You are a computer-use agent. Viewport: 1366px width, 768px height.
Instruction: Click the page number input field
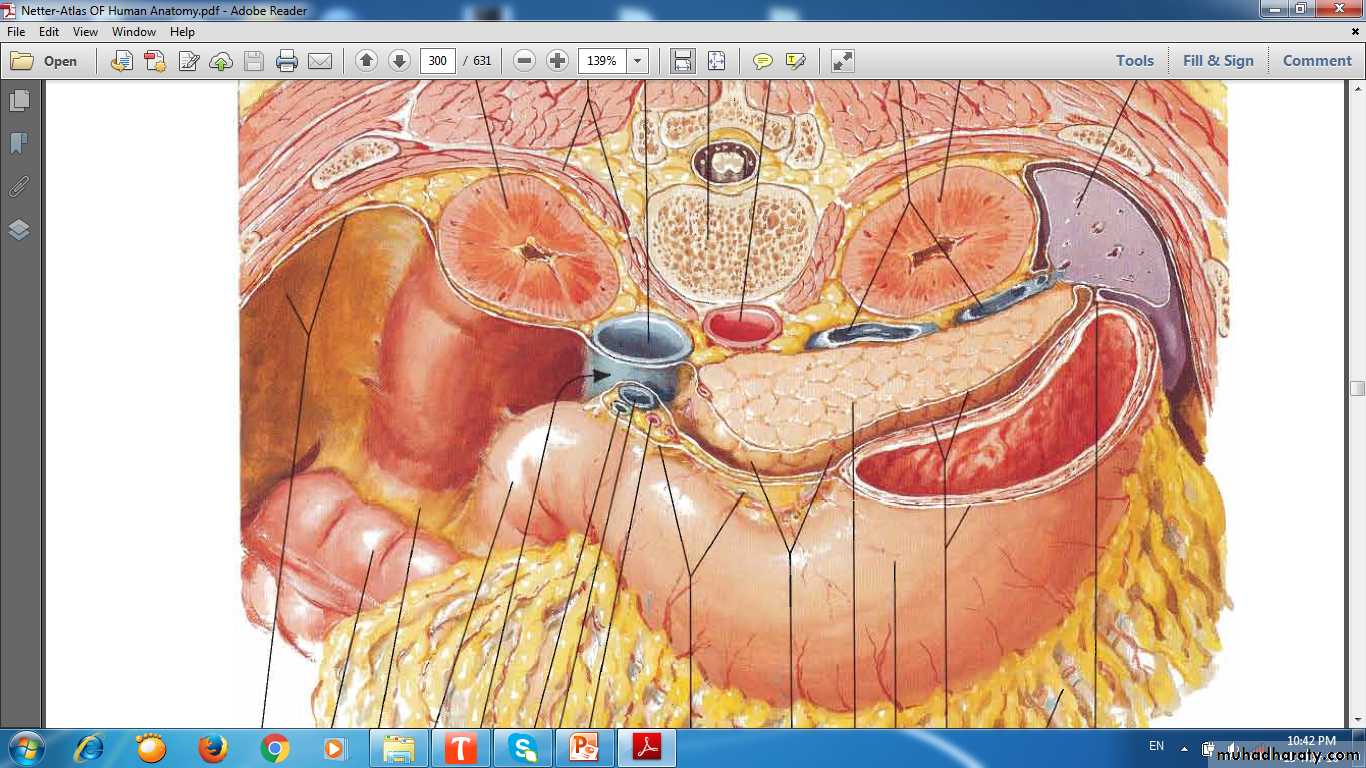tap(437, 61)
